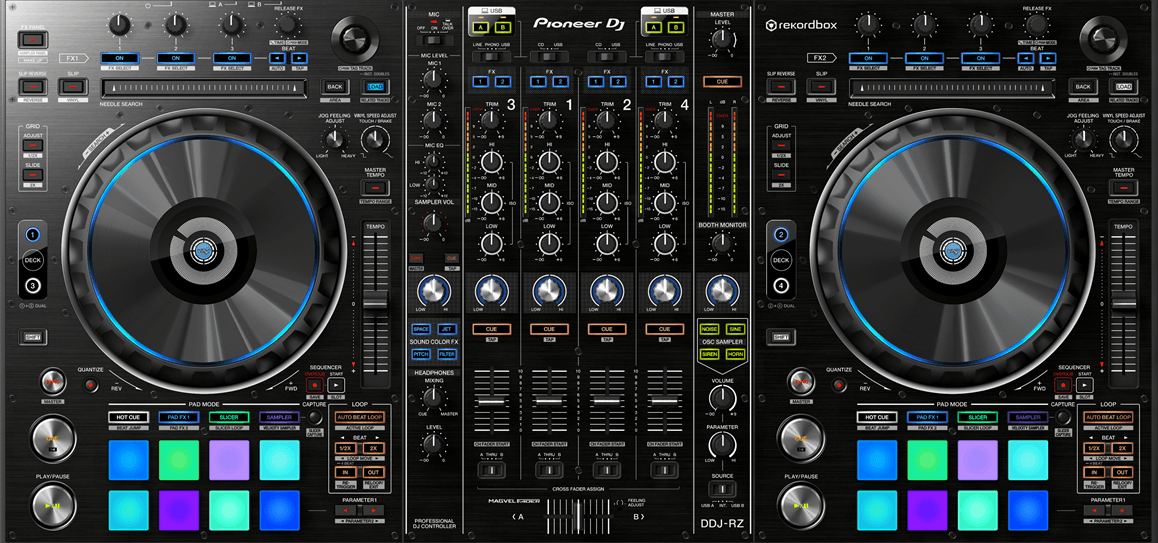Click the right deck BACK button

[x=1083, y=87]
